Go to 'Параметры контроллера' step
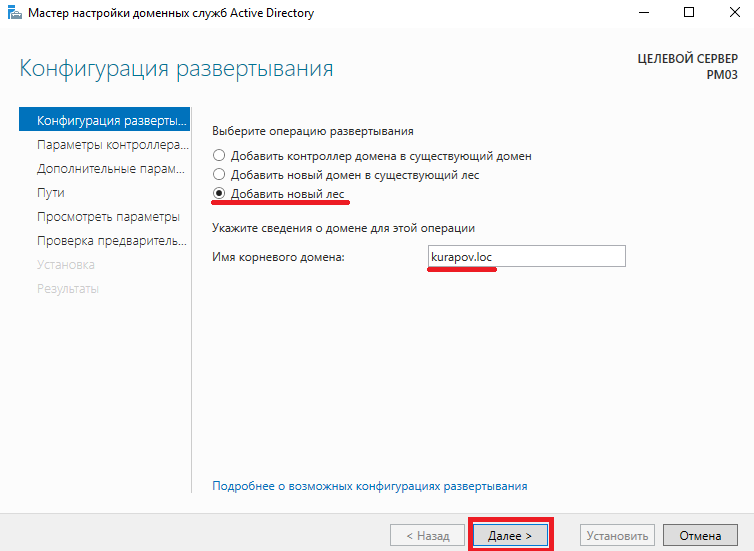The image size is (754, 551). point(104,144)
